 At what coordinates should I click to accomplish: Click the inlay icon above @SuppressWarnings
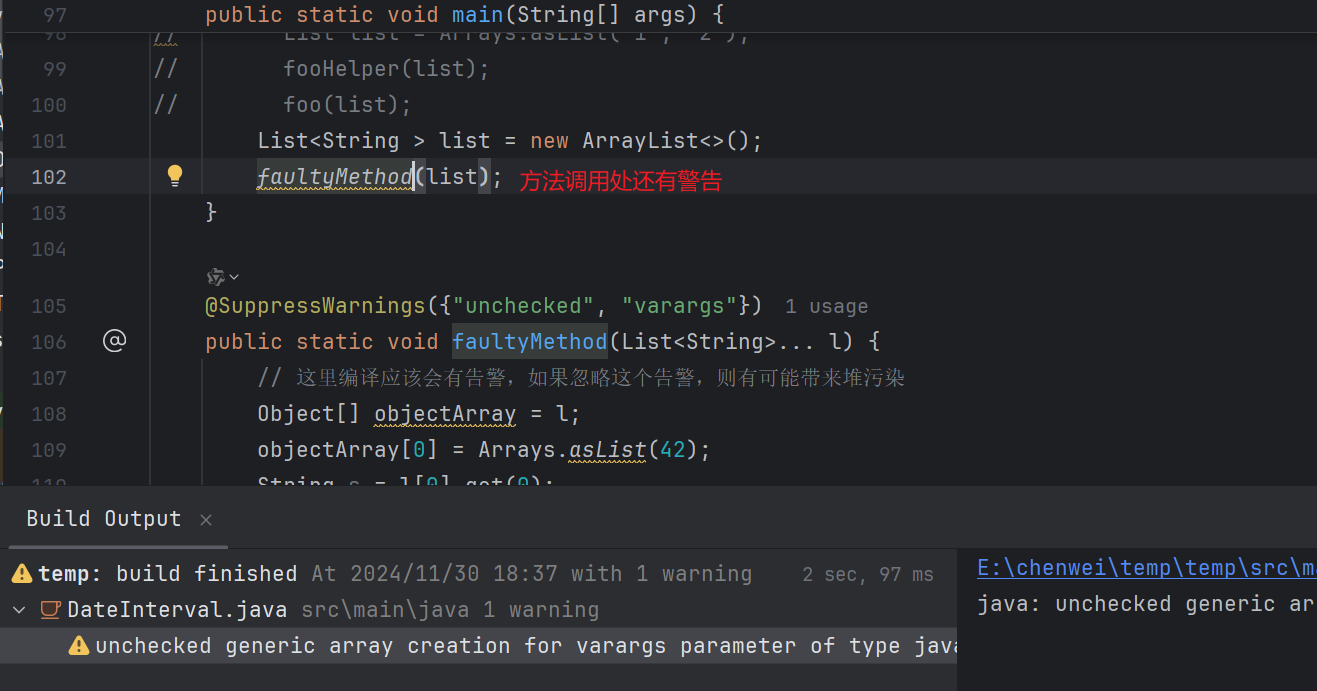pos(215,277)
